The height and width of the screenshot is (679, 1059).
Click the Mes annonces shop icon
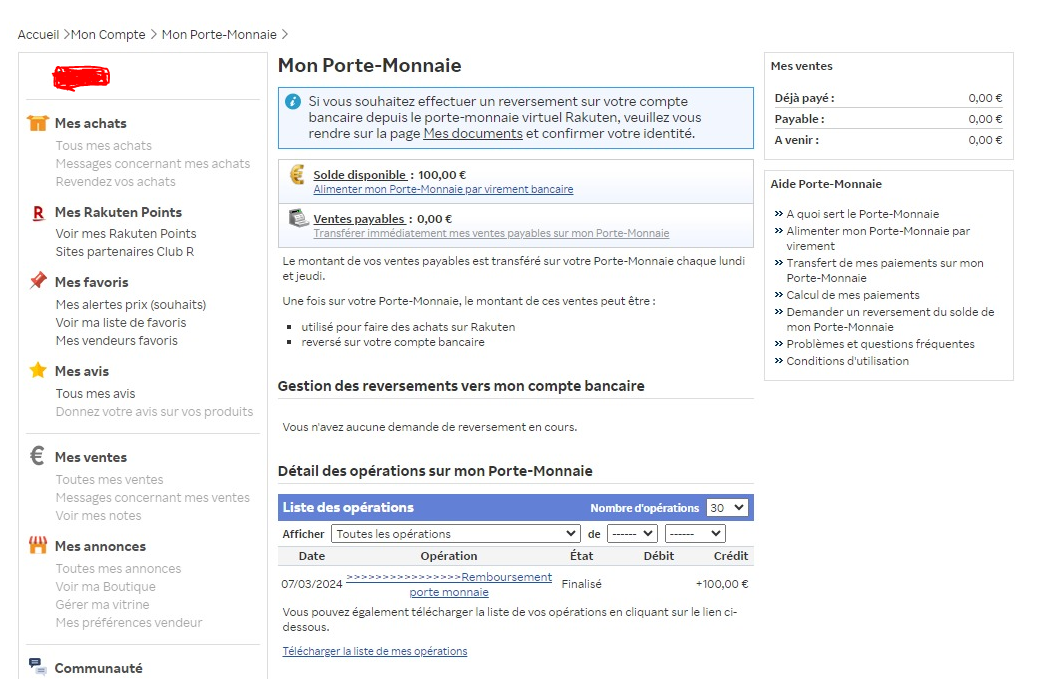click(38, 545)
